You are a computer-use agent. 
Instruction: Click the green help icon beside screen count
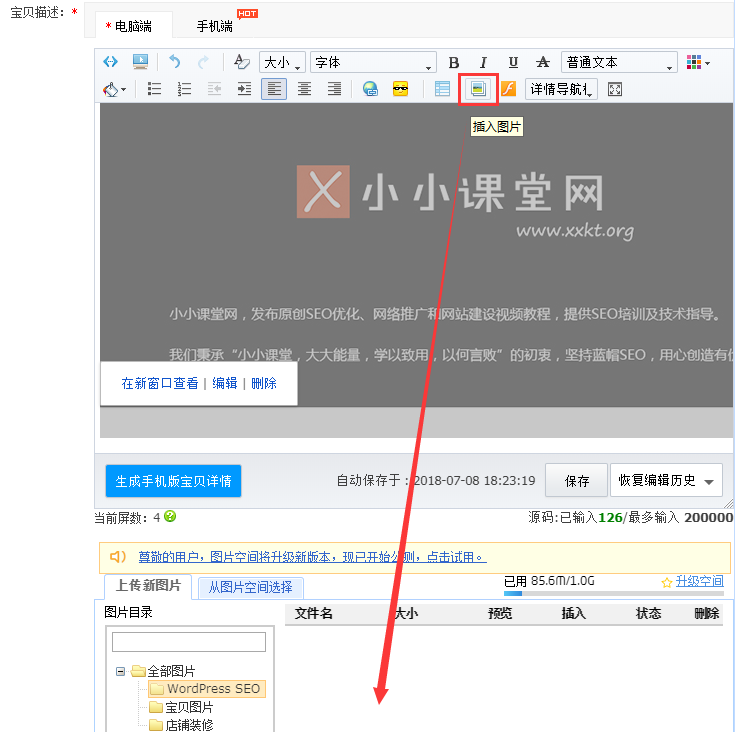[x=170, y=517]
